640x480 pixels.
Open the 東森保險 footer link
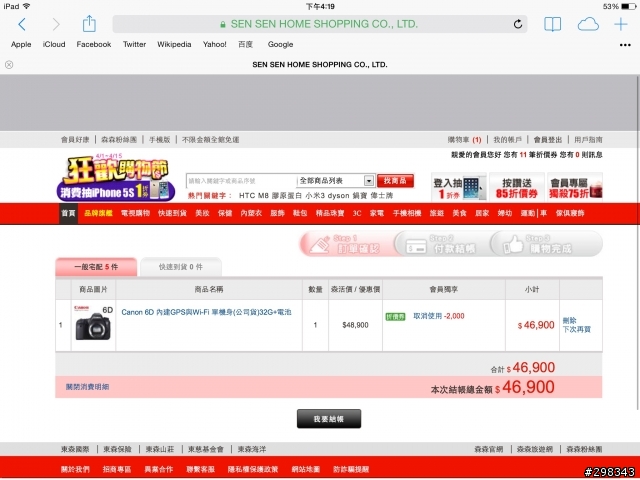pyautogui.click(x=118, y=449)
